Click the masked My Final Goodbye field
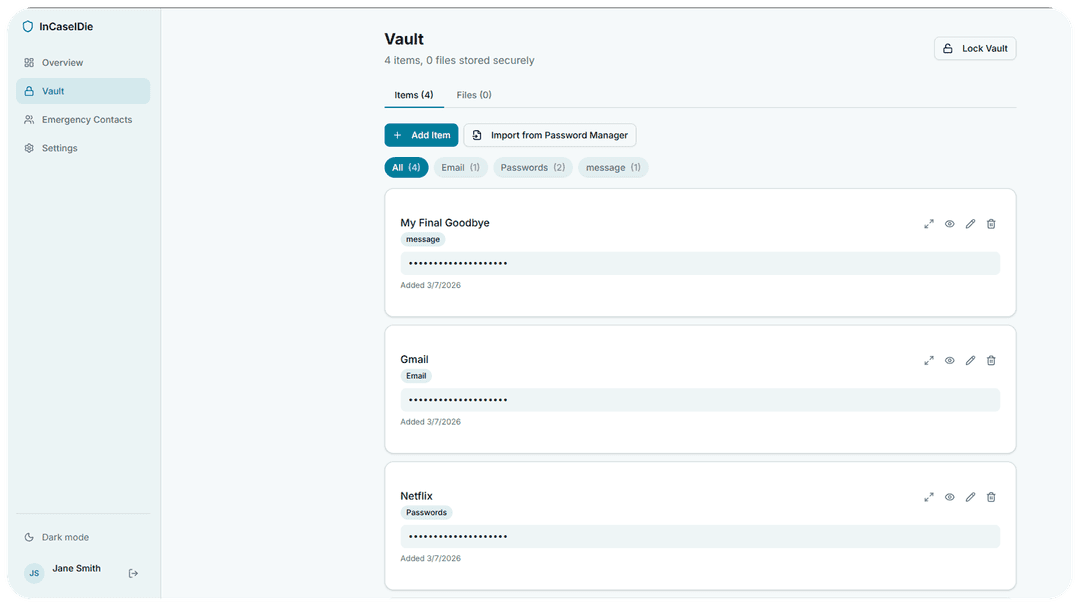1080x608 pixels. click(700, 263)
